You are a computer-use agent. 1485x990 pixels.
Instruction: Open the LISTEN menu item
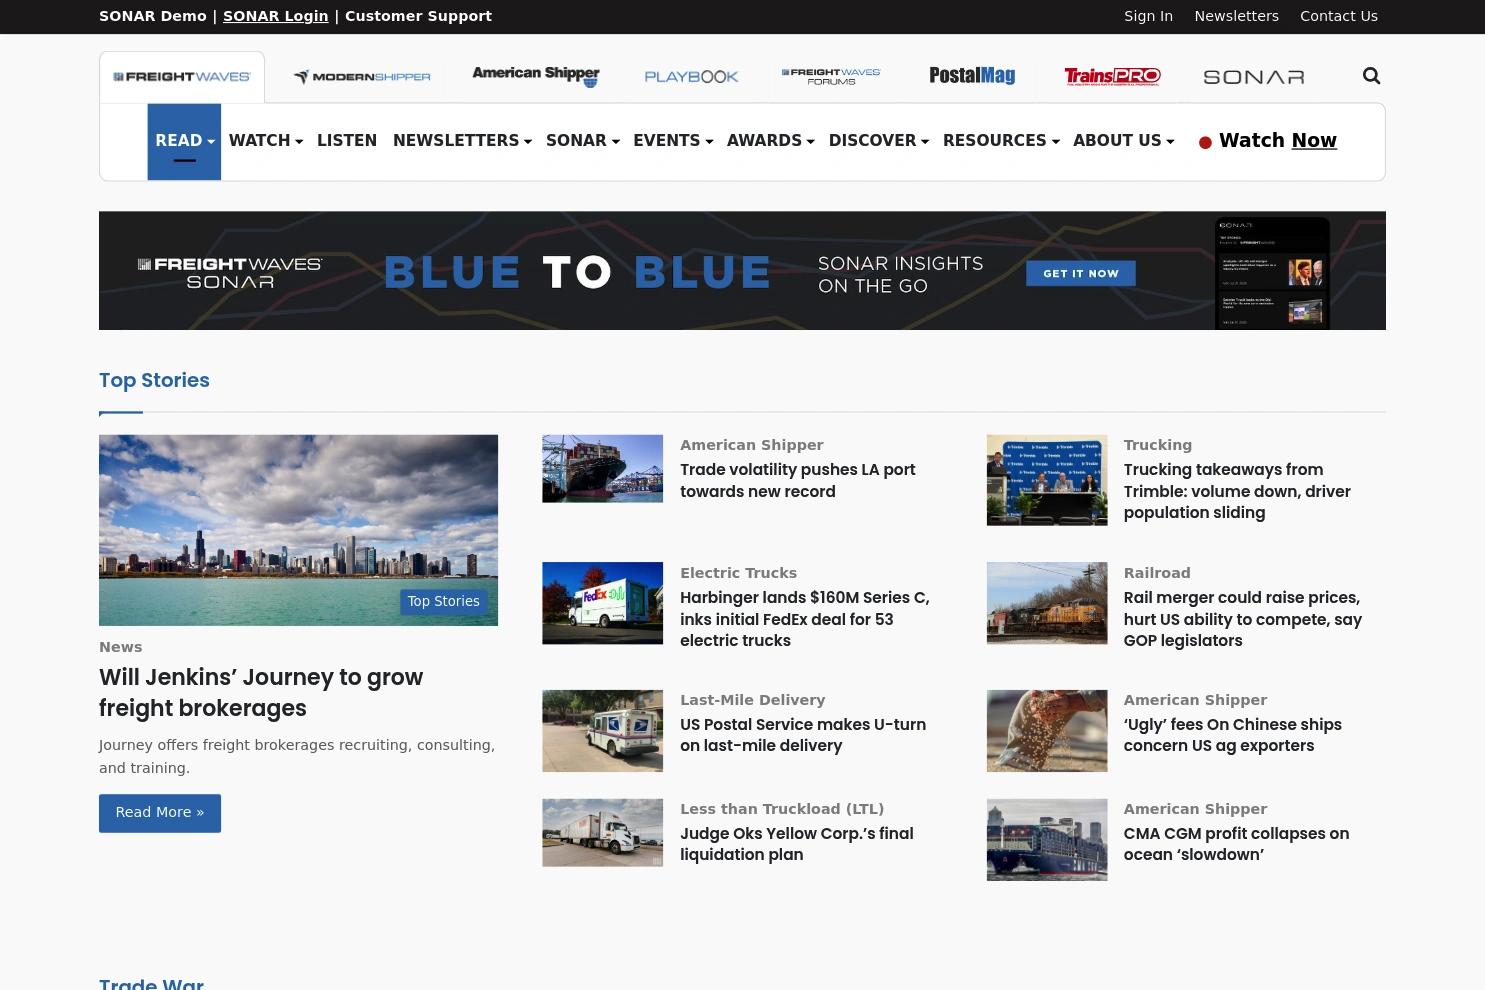(x=347, y=141)
